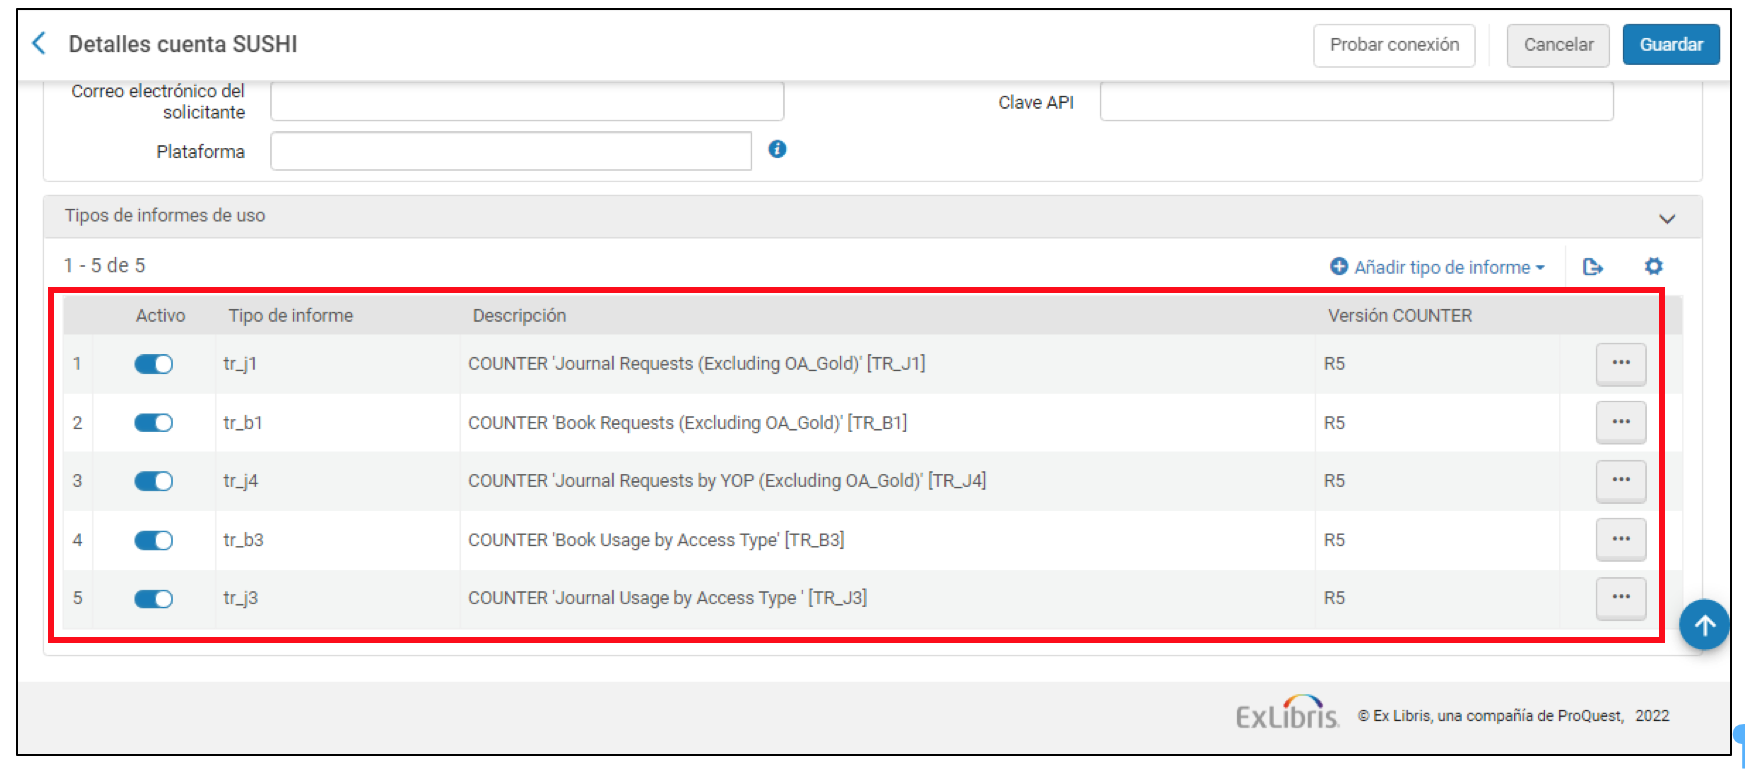The height and width of the screenshot is (770, 1745).
Task: Open the table settings gear icon
Action: 1654,266
